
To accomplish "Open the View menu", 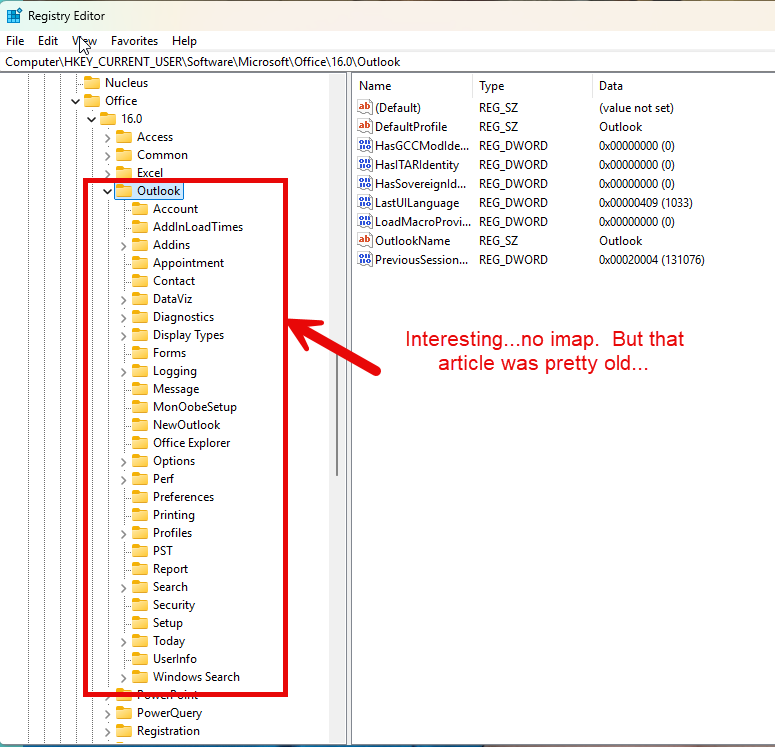I will tap(85, 41).
